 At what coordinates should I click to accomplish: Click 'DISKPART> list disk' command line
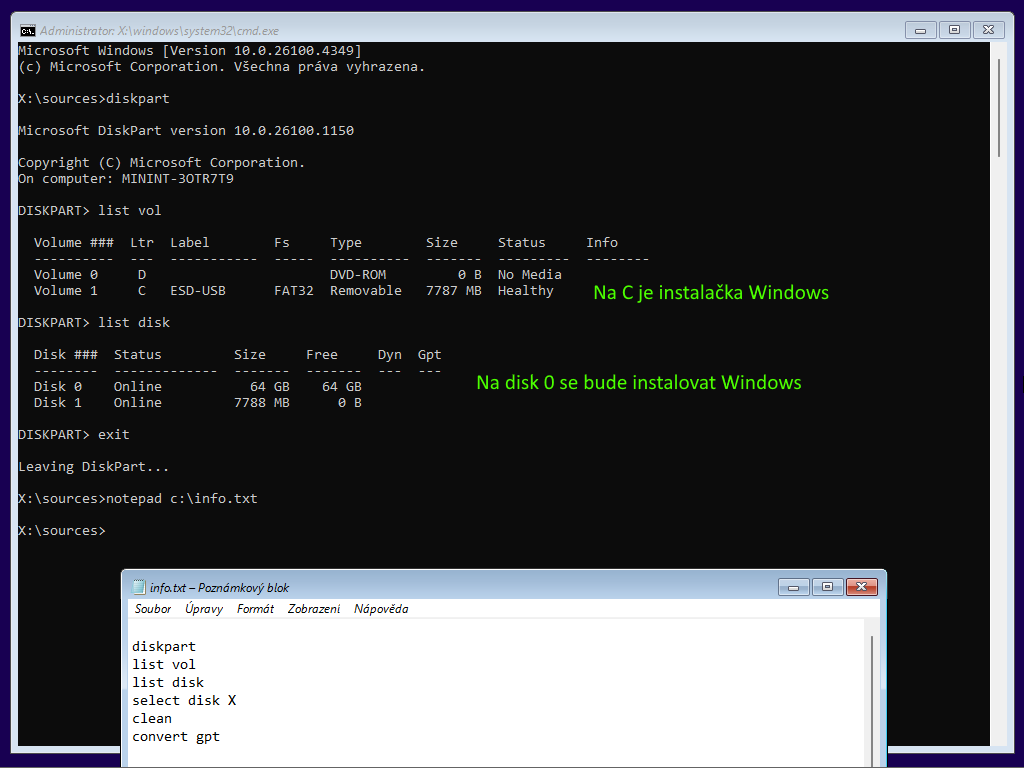click(x=94, y=323)
